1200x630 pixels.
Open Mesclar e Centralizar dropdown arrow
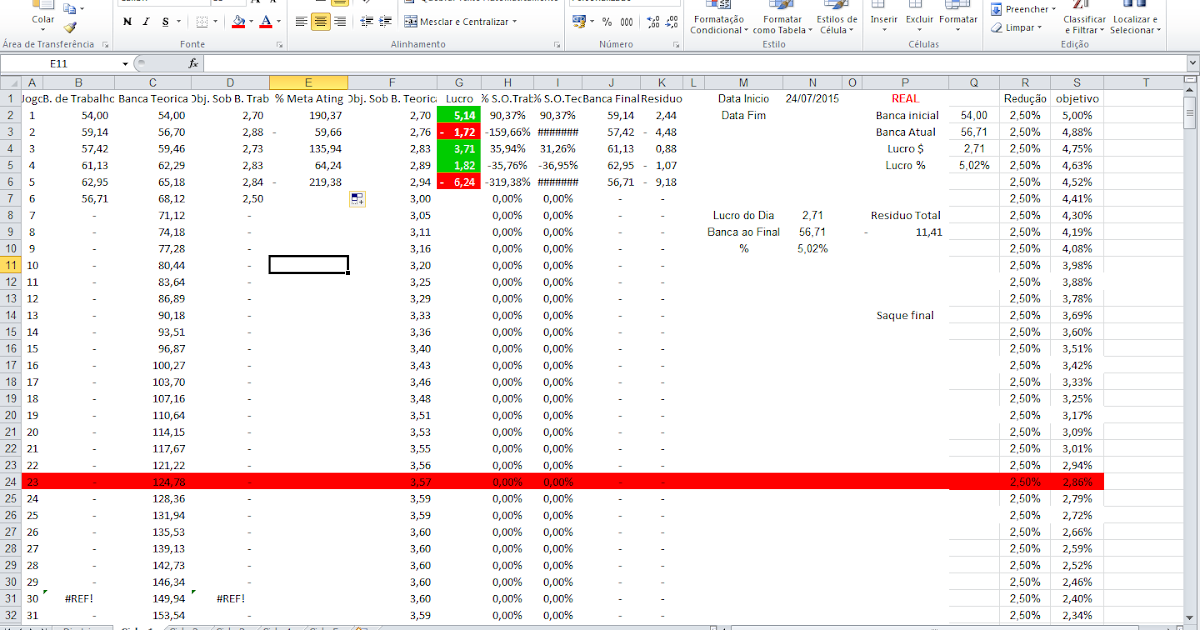point(514,21)
